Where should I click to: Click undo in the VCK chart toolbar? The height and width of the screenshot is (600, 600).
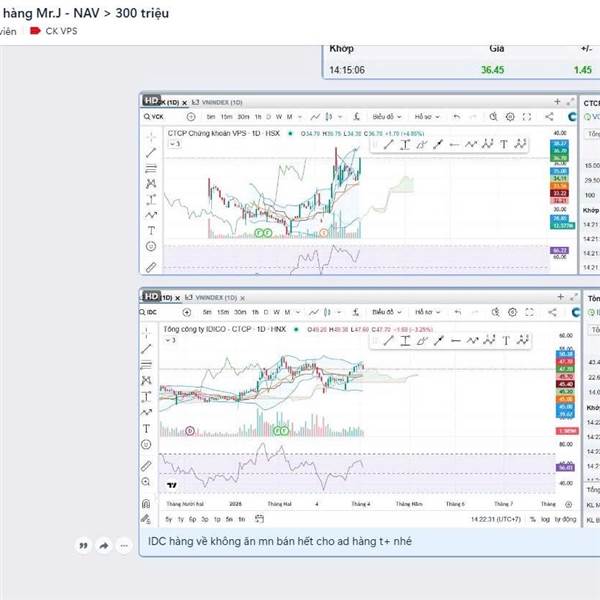[457, 117]
